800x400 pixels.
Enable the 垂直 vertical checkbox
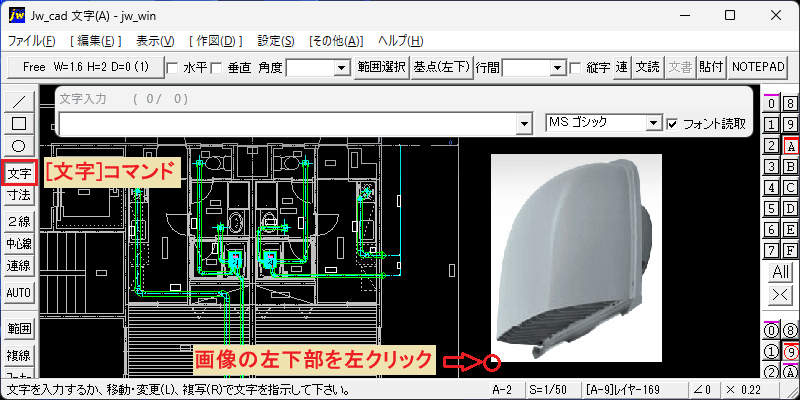click(x=216, y=68)
